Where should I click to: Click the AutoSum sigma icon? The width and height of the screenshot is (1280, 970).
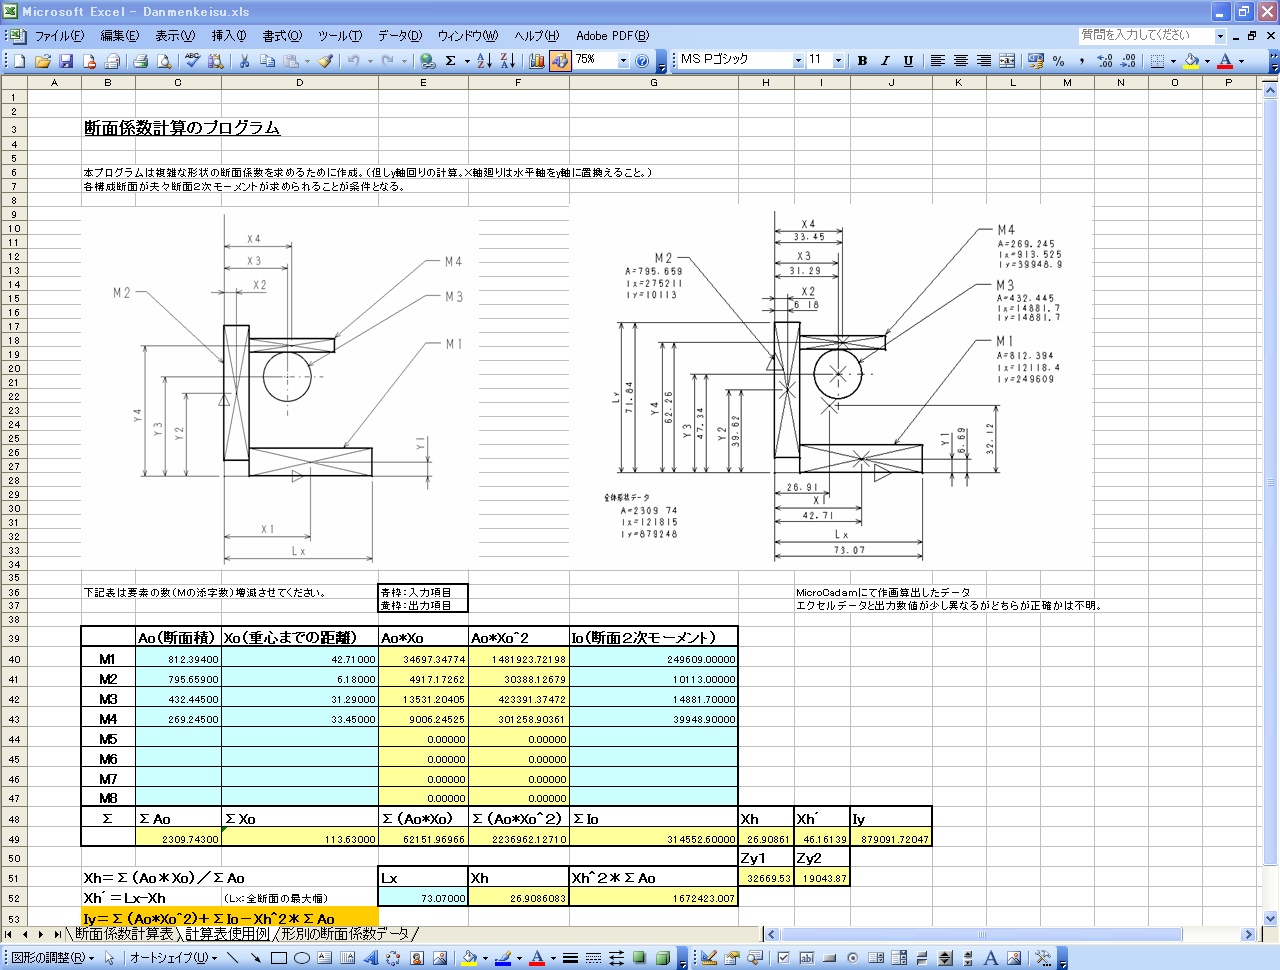(451, 61)
